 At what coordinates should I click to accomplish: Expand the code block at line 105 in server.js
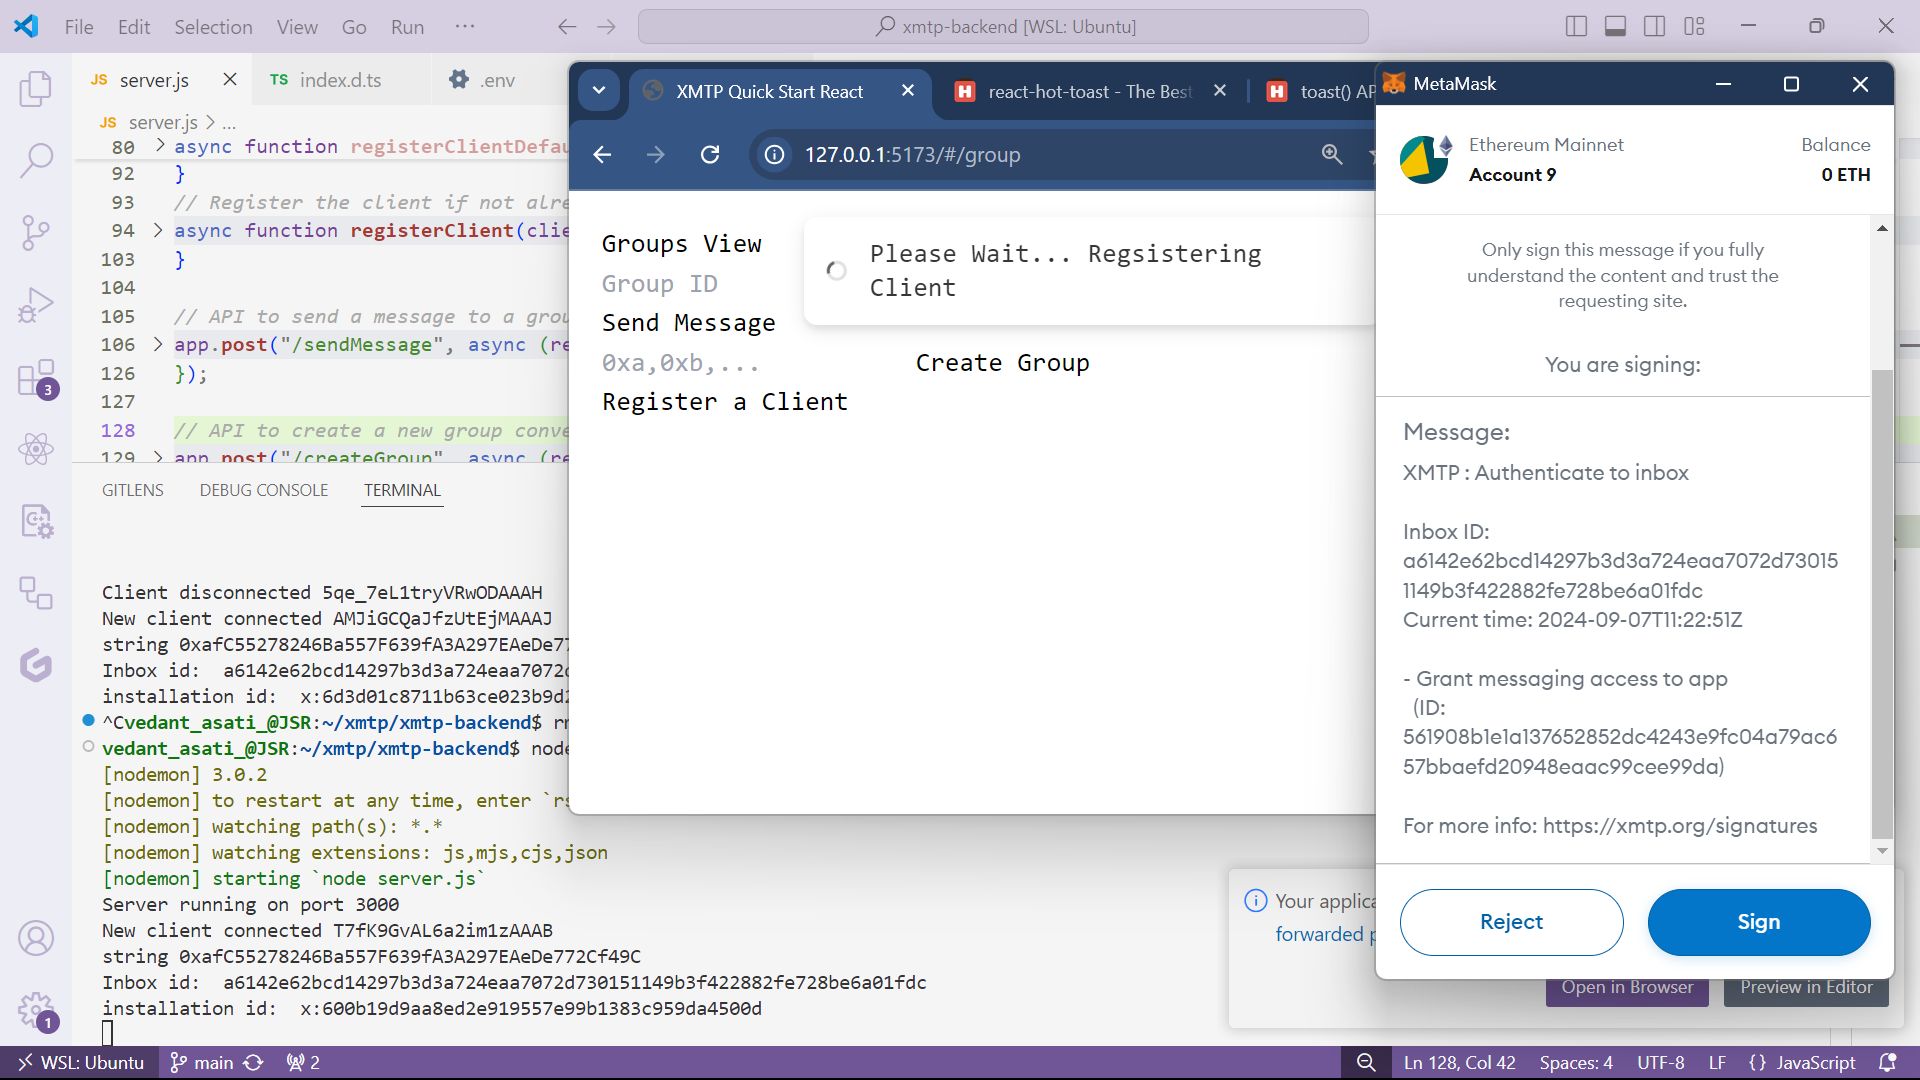pyautogui.click(x=157, y=347)
